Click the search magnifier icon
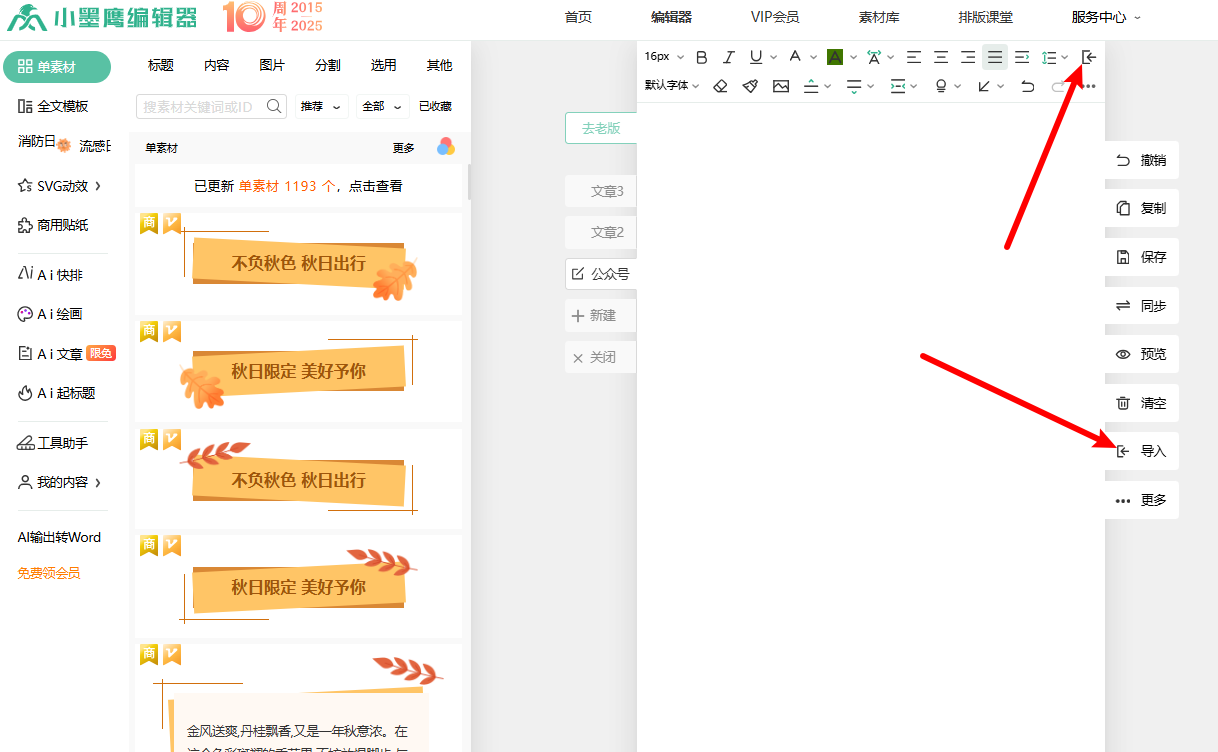1218x752 pixels. tap(275, 106)
